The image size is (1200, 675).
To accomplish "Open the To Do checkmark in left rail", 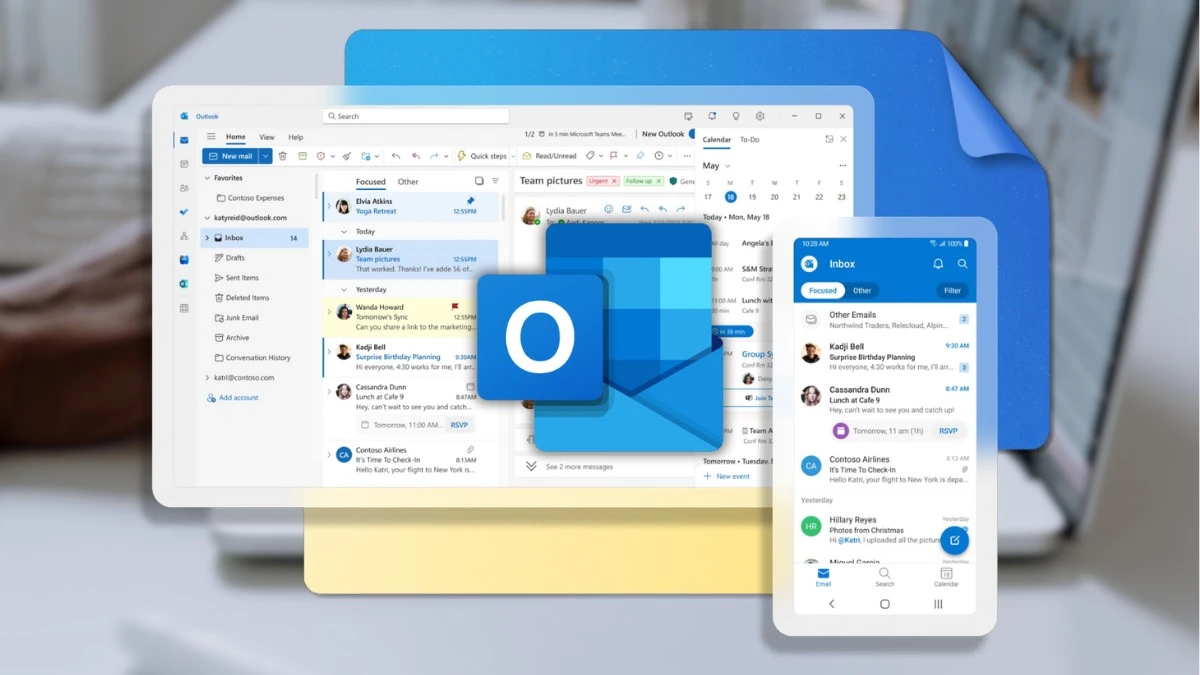I will [184, 212].
